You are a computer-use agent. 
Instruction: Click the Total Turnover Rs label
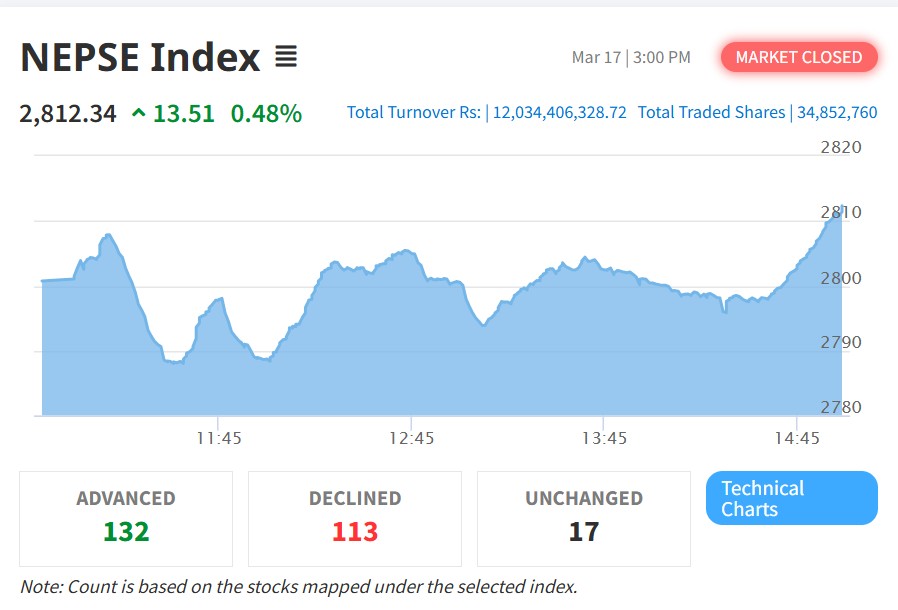tap(414, 113)
